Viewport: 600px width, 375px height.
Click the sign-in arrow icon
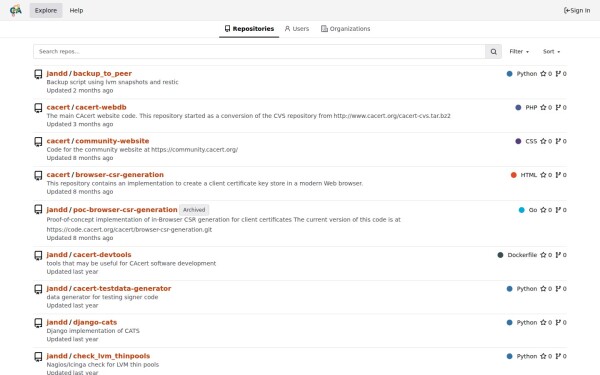[x=567, y=10]
